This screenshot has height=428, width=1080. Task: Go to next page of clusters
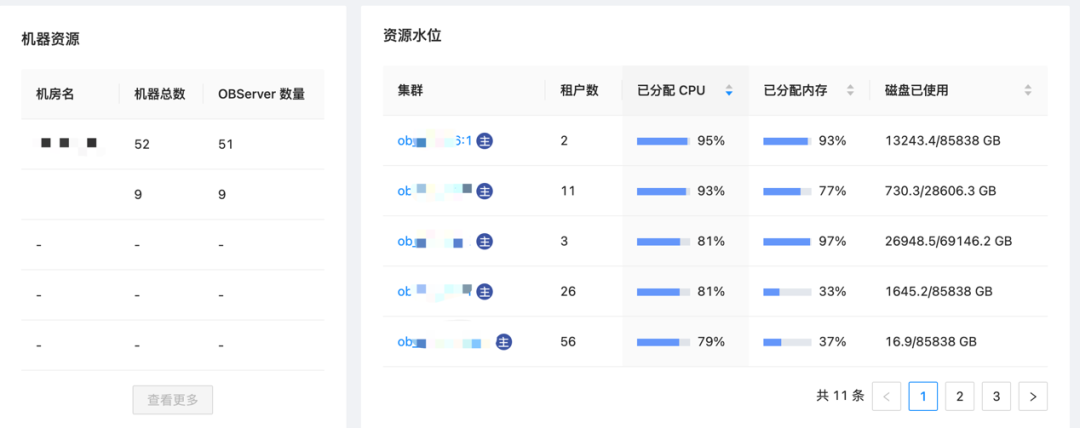point(1033,397)
